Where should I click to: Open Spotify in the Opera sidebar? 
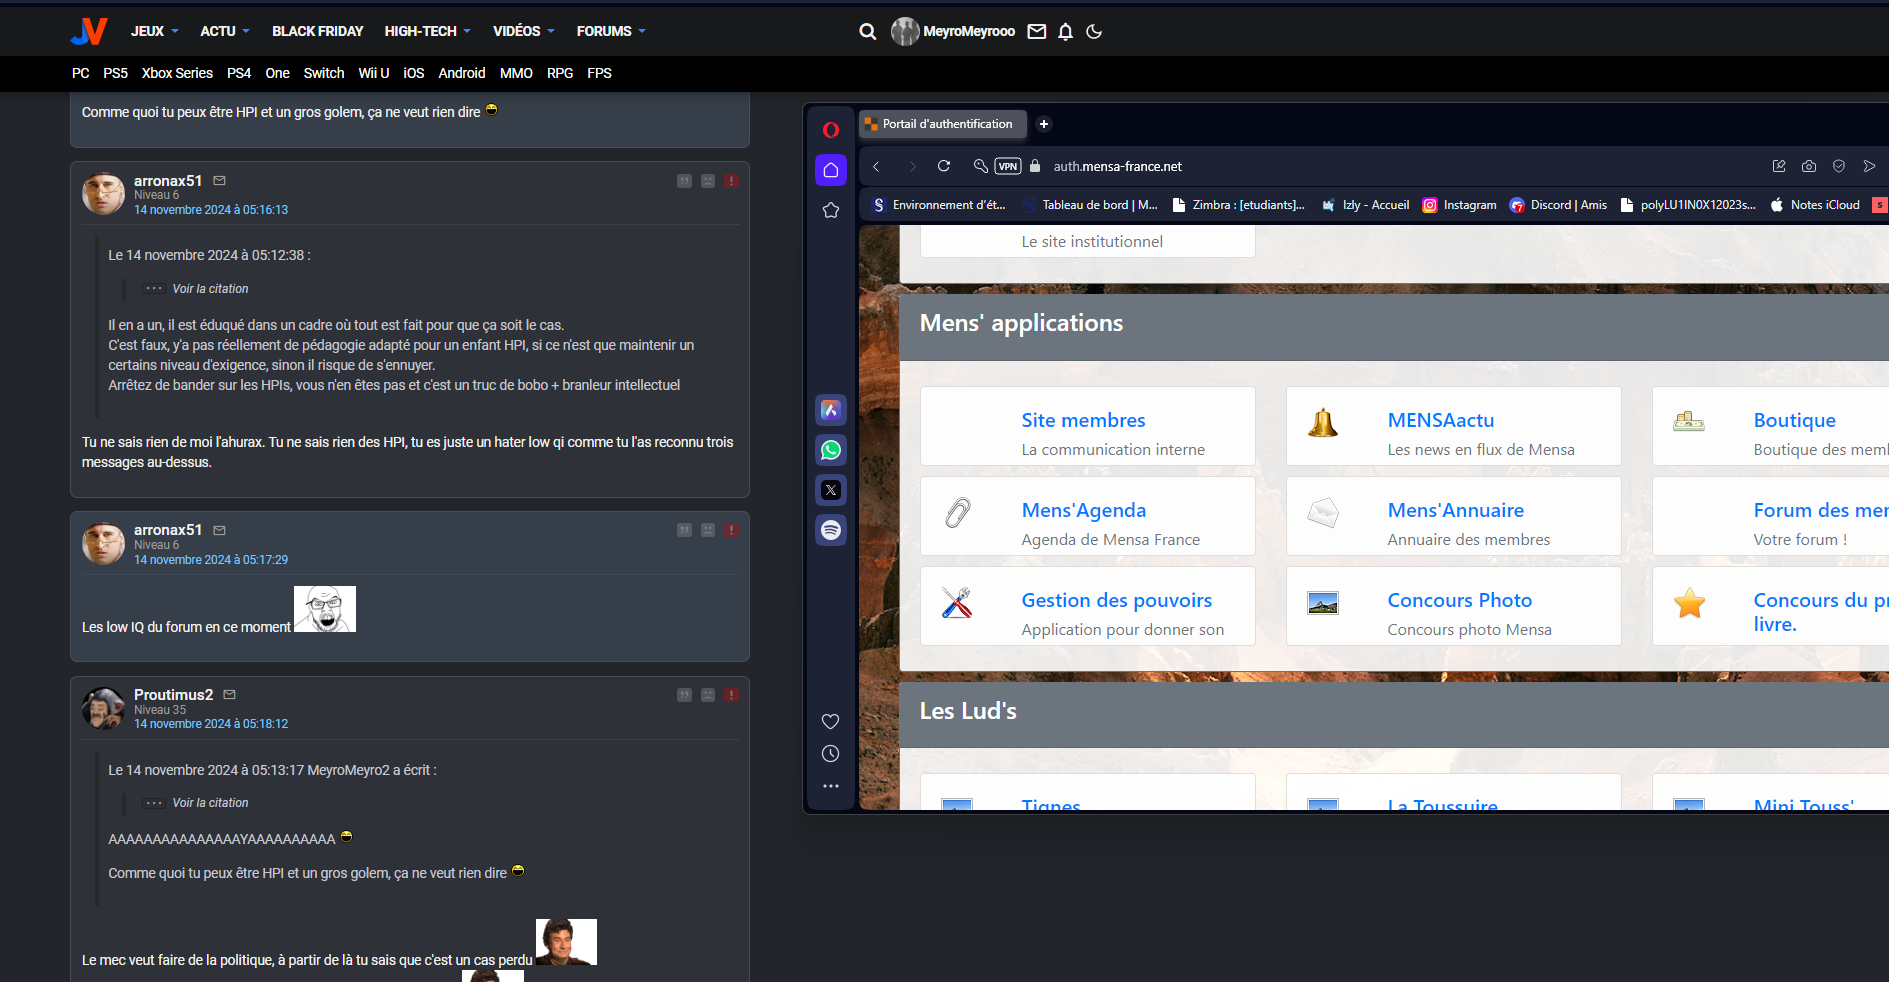(x=831, y=530)
